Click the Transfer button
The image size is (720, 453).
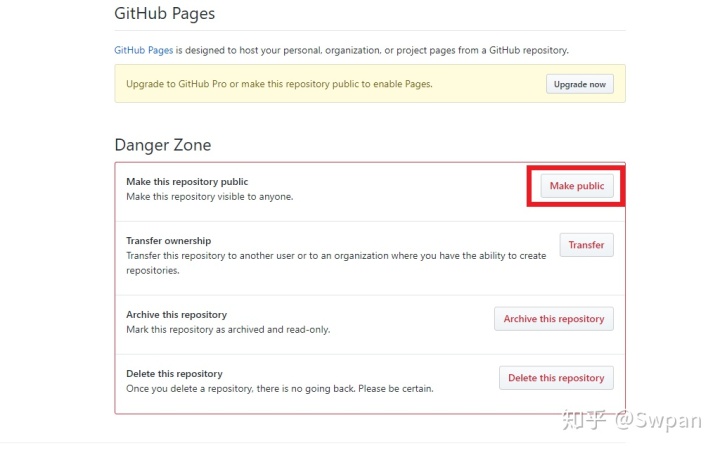(x=586, y=245)
